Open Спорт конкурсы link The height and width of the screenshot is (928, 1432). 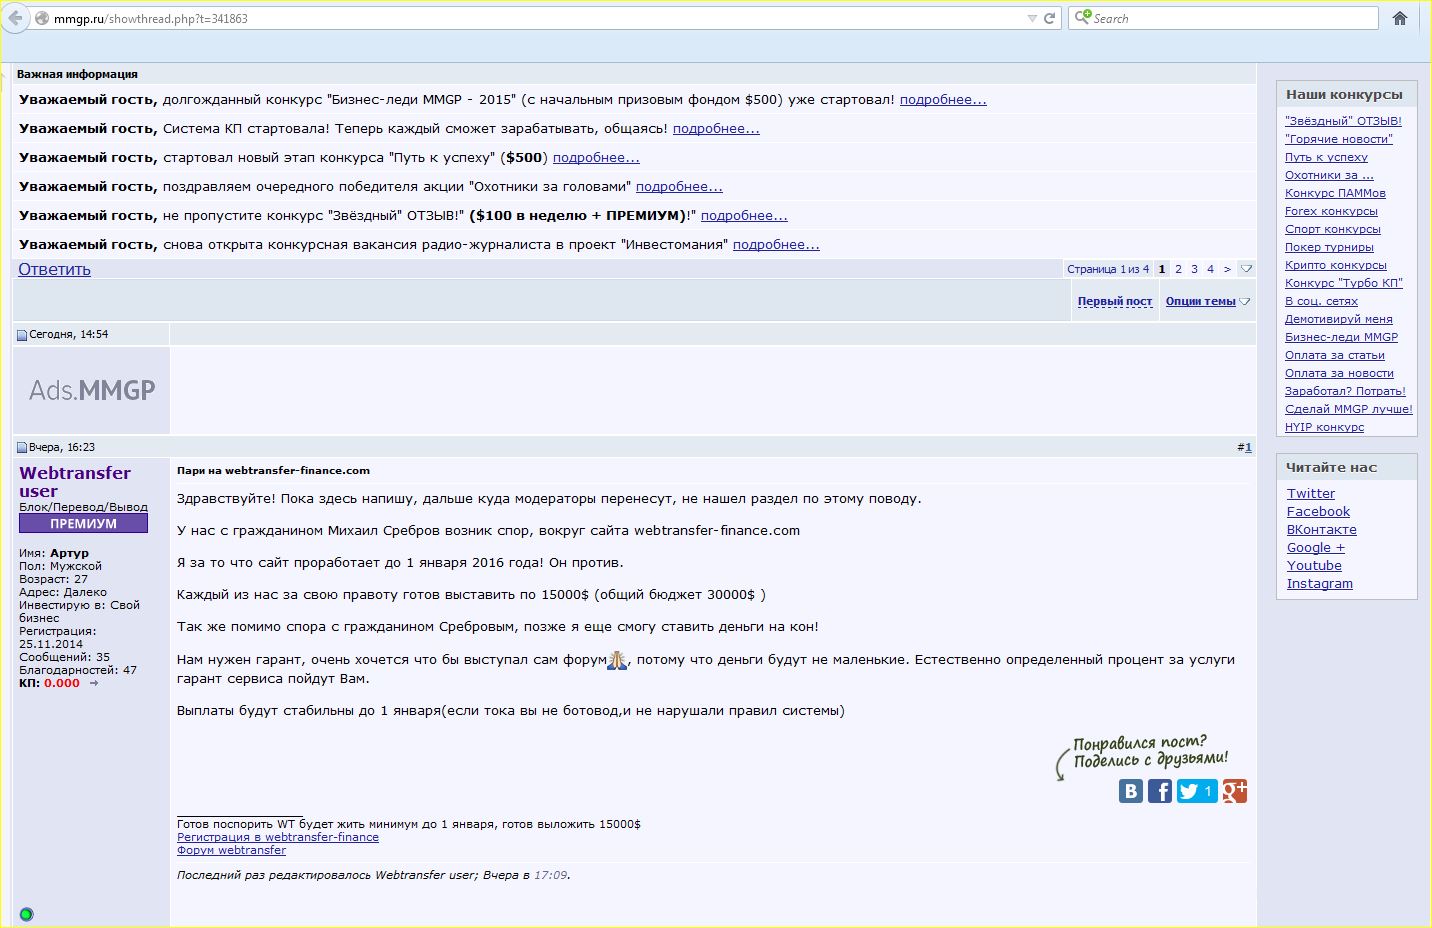tap(1332, 229)
